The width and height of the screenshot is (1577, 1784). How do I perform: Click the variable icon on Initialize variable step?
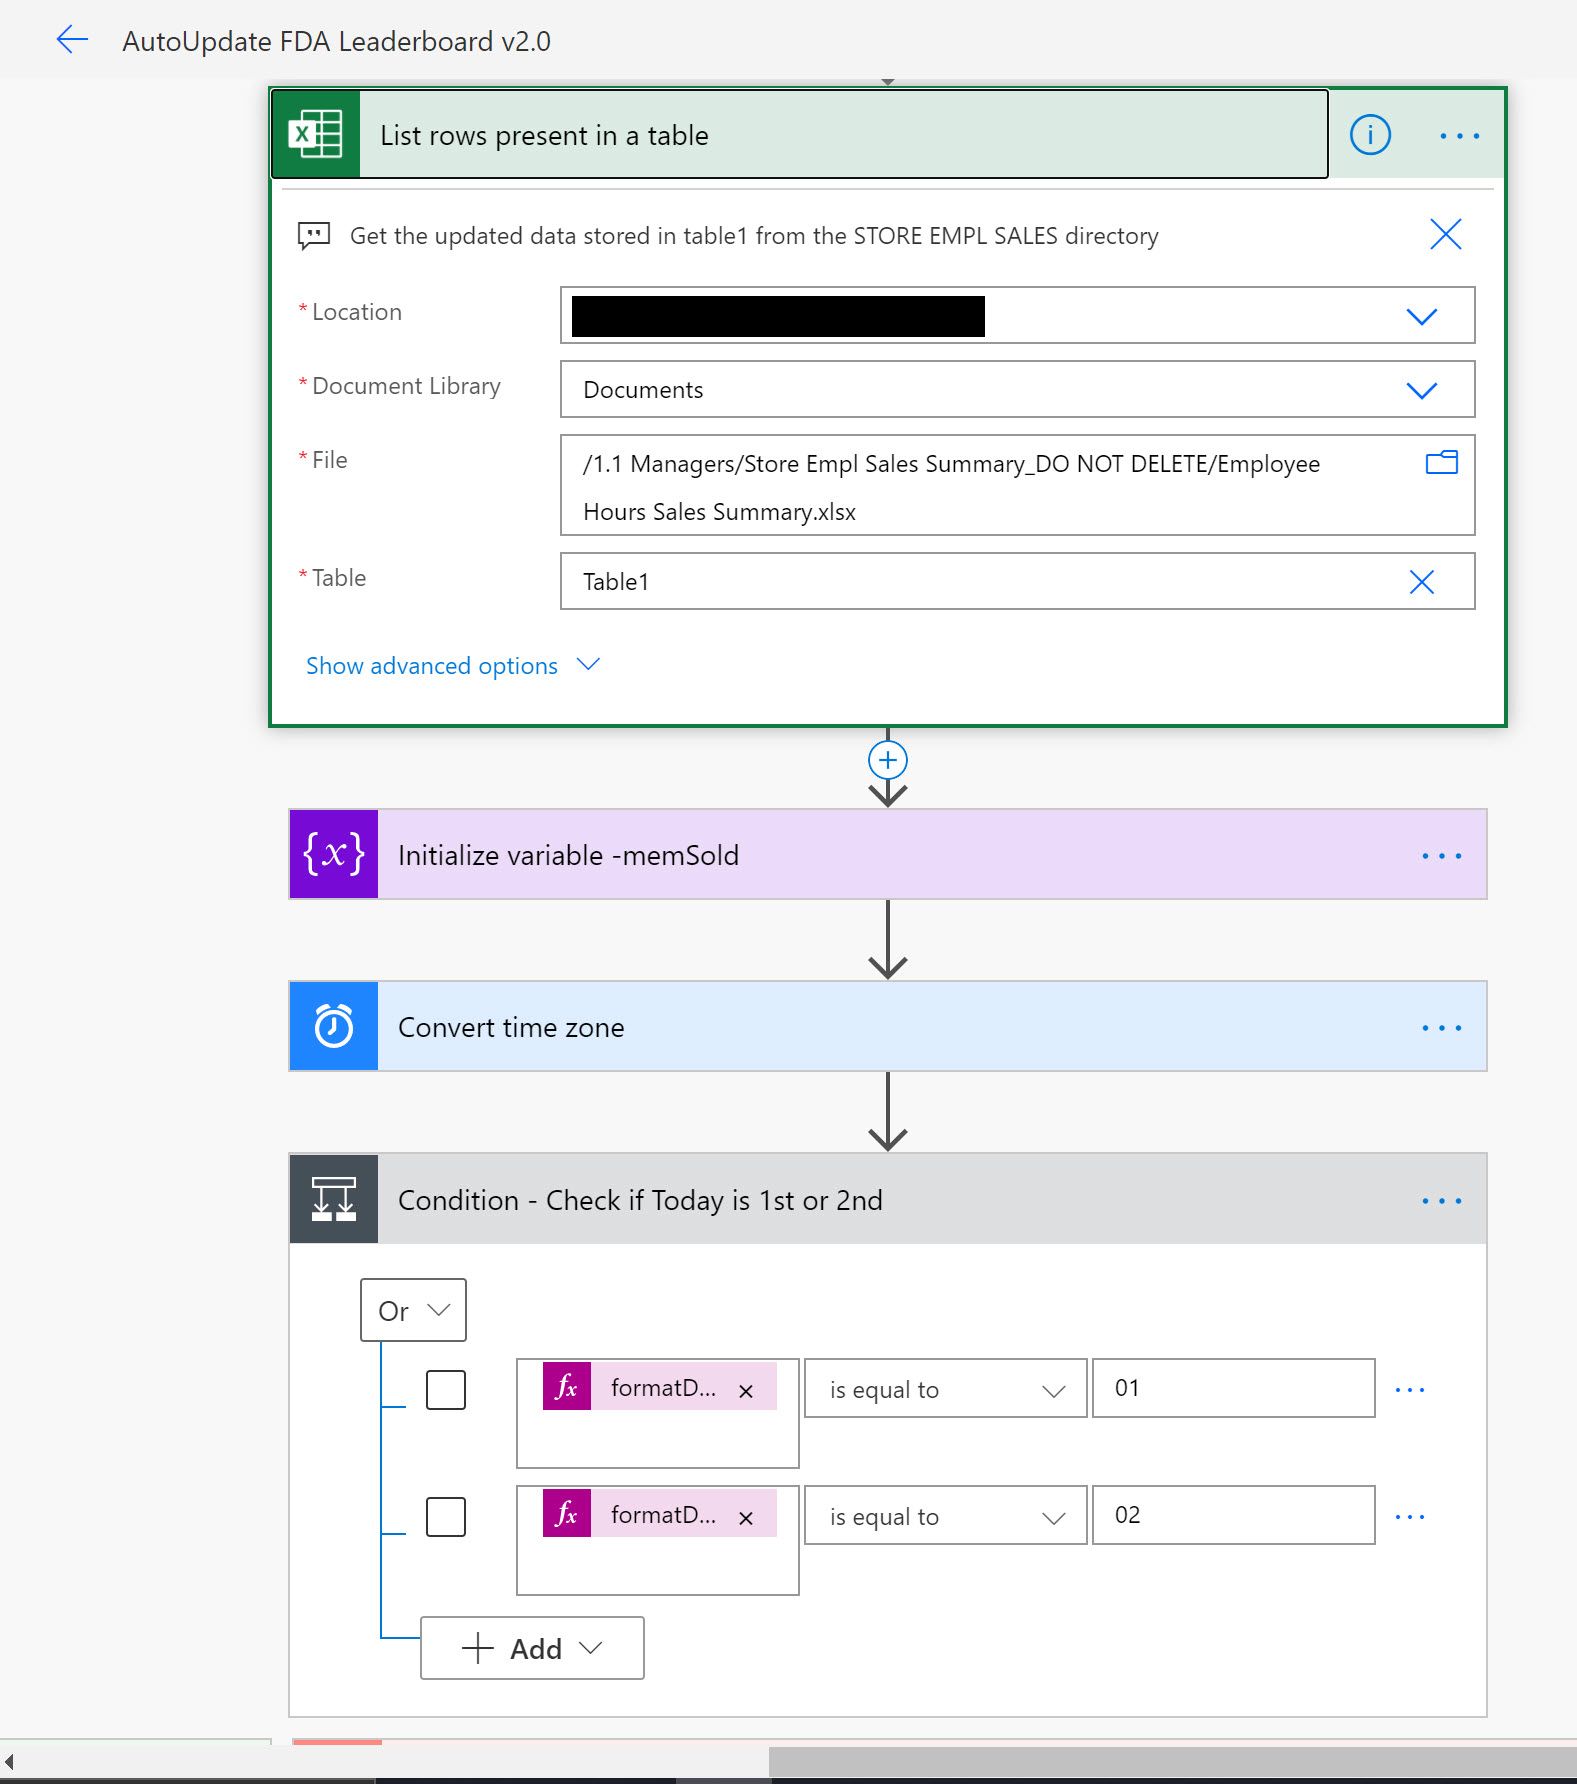pyautogui.click(x=334, y=854)
